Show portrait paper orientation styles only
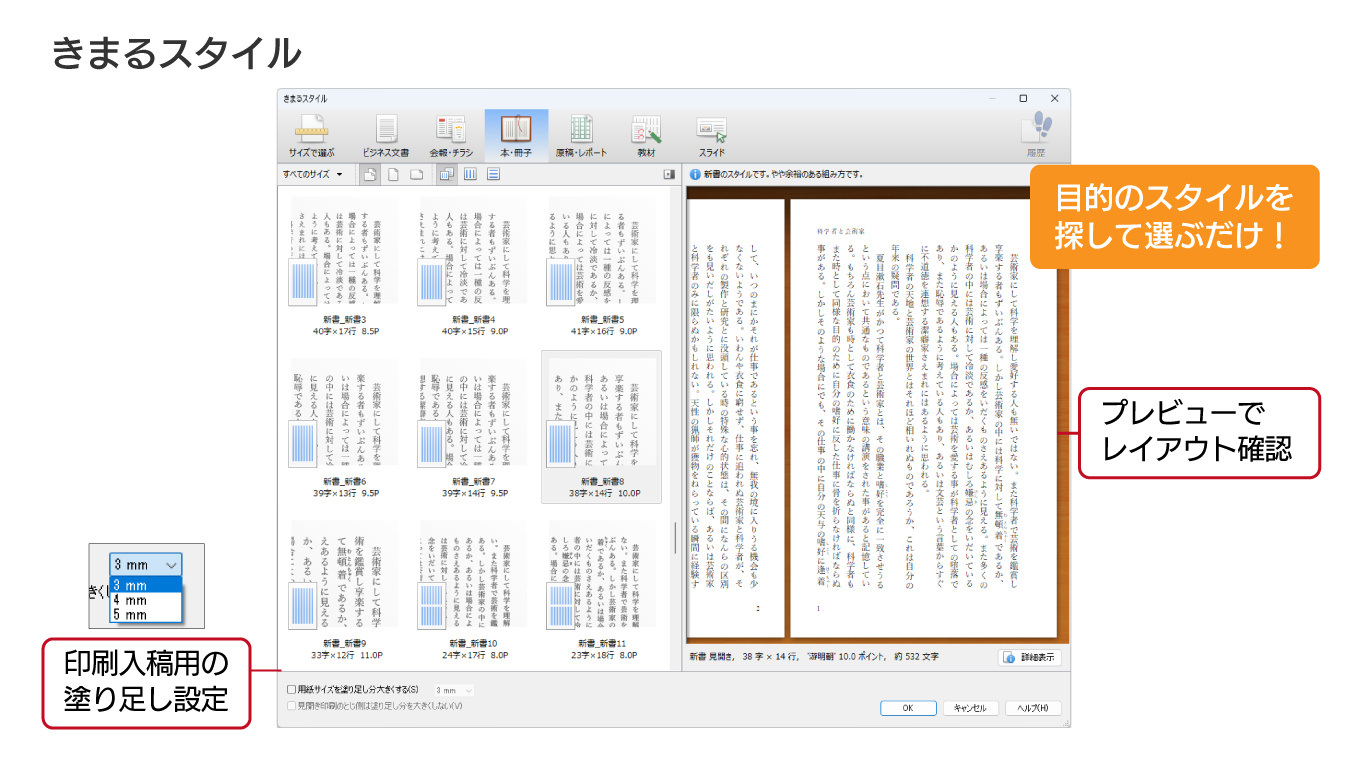This screenshot has height=768, width=1366. (x=393, y=175)
